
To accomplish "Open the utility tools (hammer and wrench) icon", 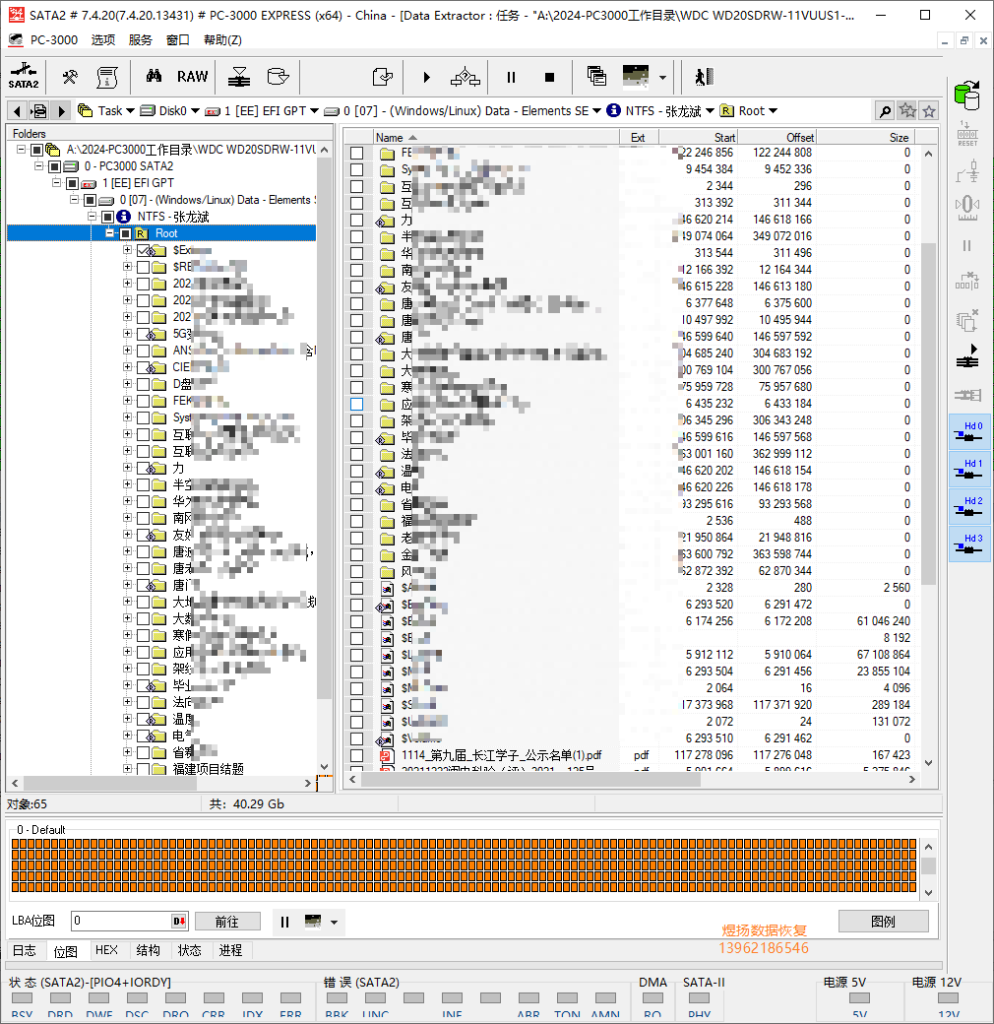I will click(x=70, y=77).
